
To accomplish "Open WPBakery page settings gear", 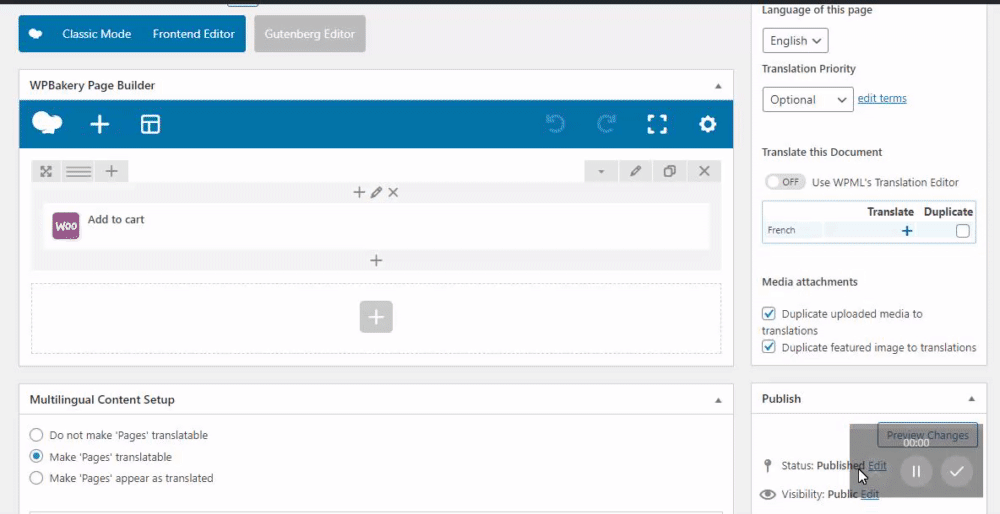I will click(707, 124).
